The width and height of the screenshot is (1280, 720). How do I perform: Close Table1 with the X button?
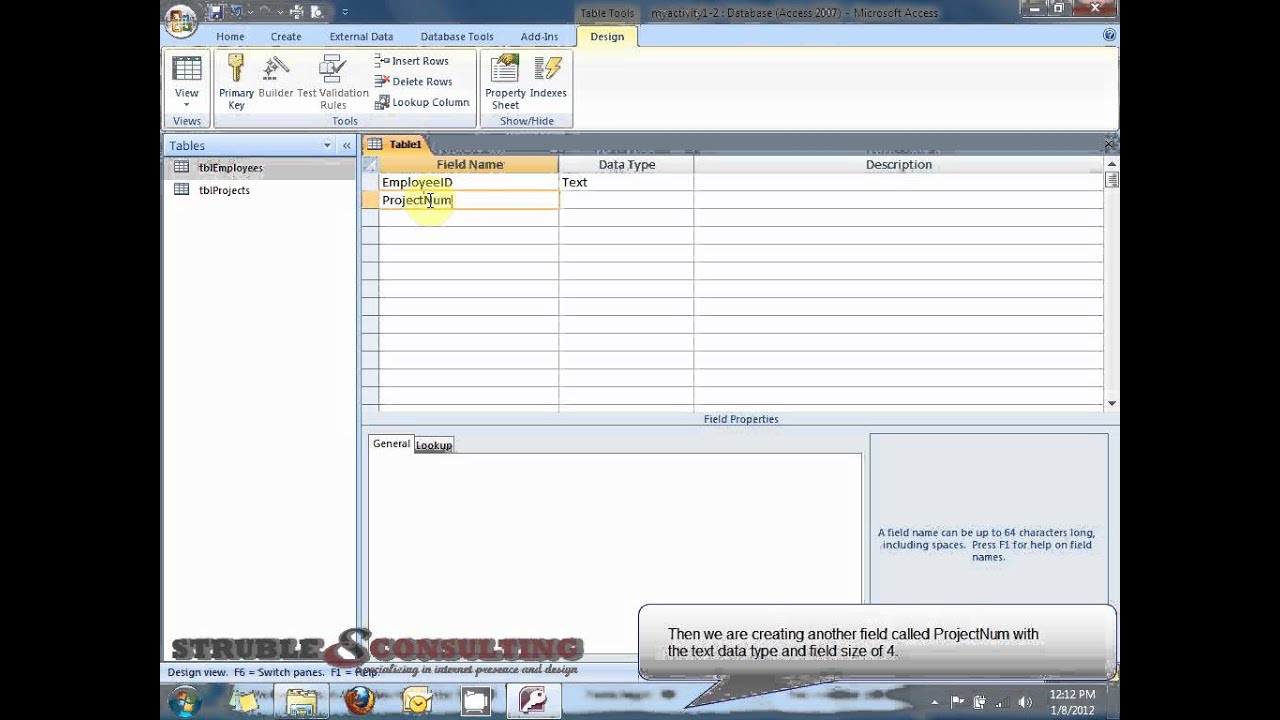tap(1109, 145)
